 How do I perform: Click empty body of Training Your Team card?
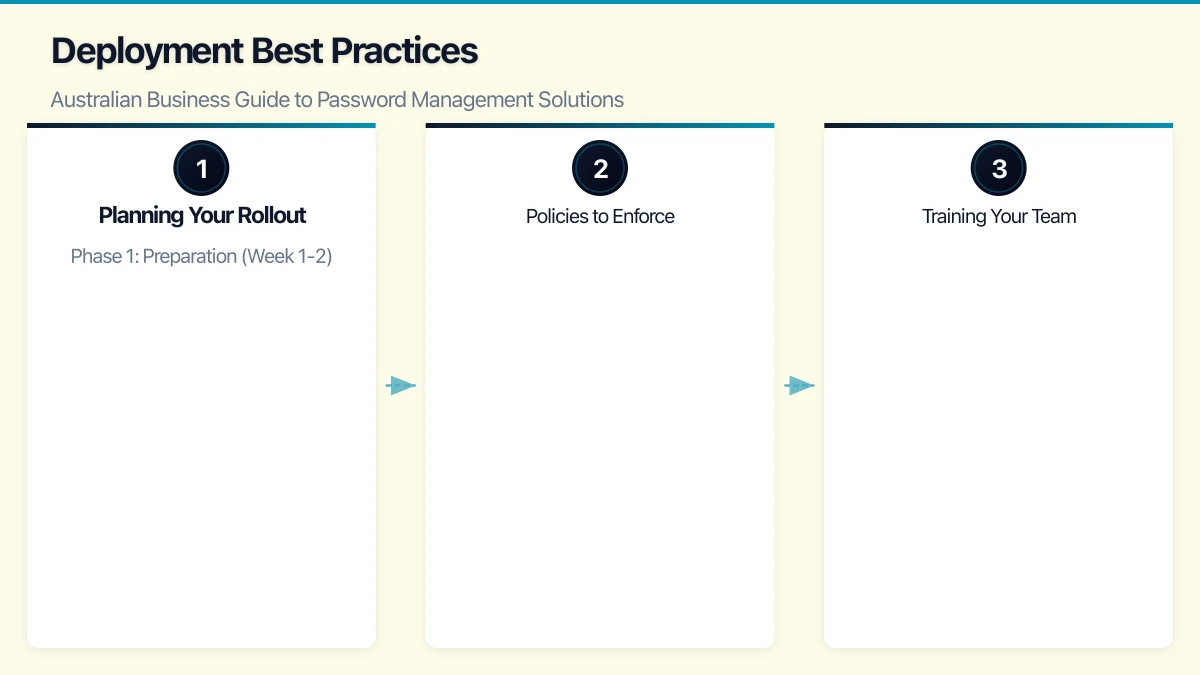click(999, 450)
